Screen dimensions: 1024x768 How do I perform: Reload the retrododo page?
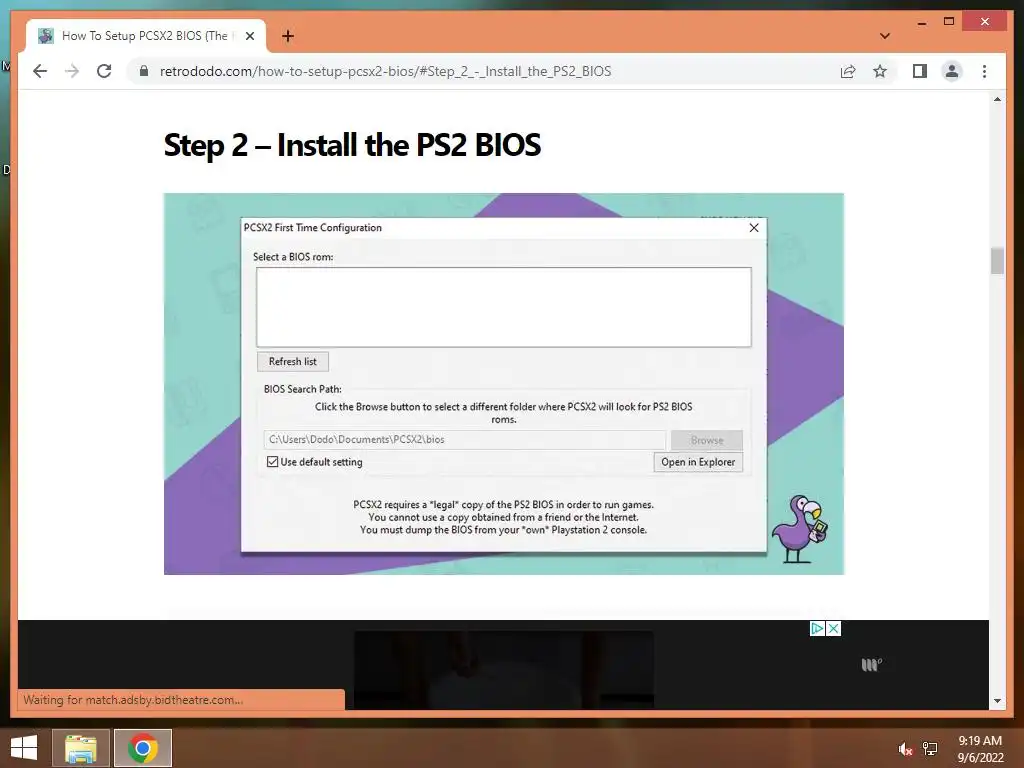pos(104,71)
